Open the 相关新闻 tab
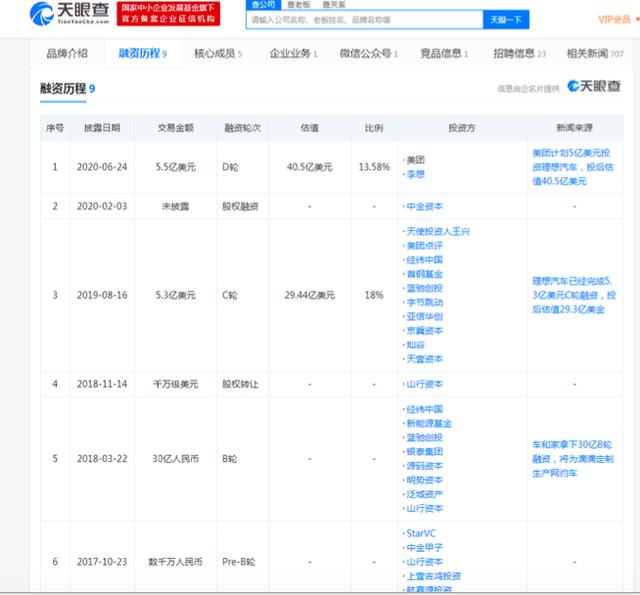The width and height of the screenshot is (640, 595). coord(597,53)
